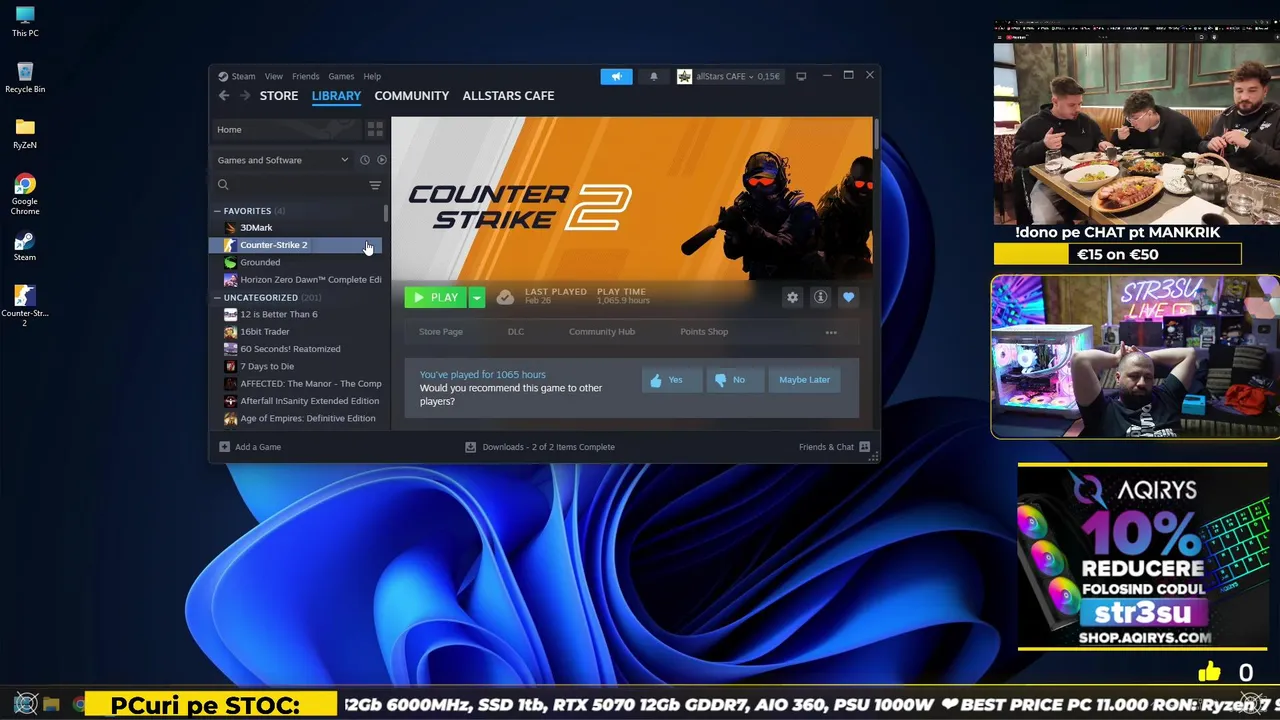Toggle Counter-Strike 2 favorite heart icon

point(848,297)
